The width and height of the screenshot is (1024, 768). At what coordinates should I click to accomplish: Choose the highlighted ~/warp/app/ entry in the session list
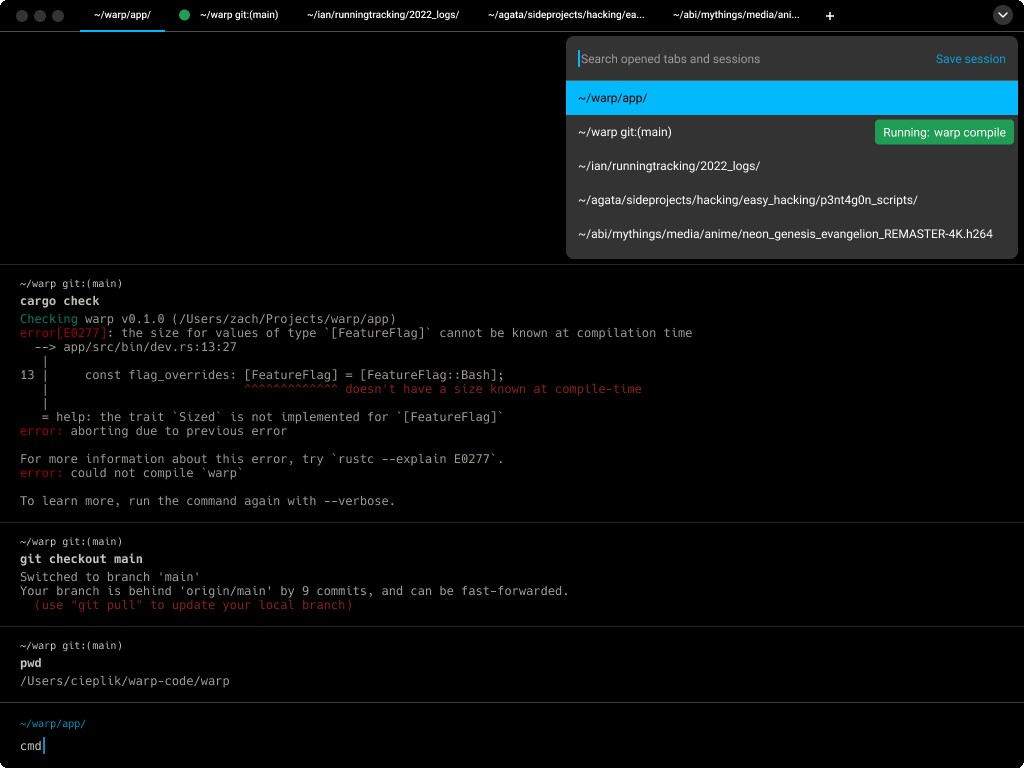pyautogui.click(x=790, y=98)
